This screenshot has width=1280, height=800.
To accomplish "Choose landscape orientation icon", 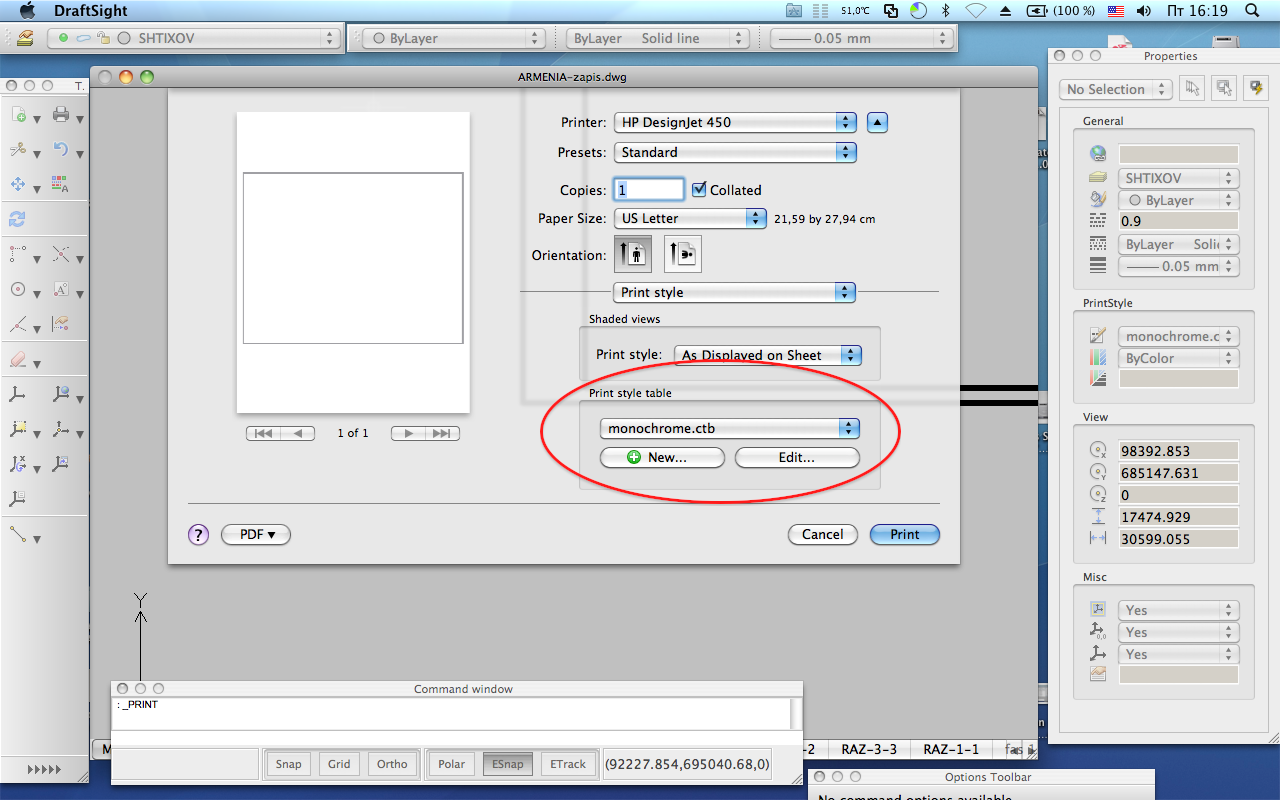I will [682, 254].
